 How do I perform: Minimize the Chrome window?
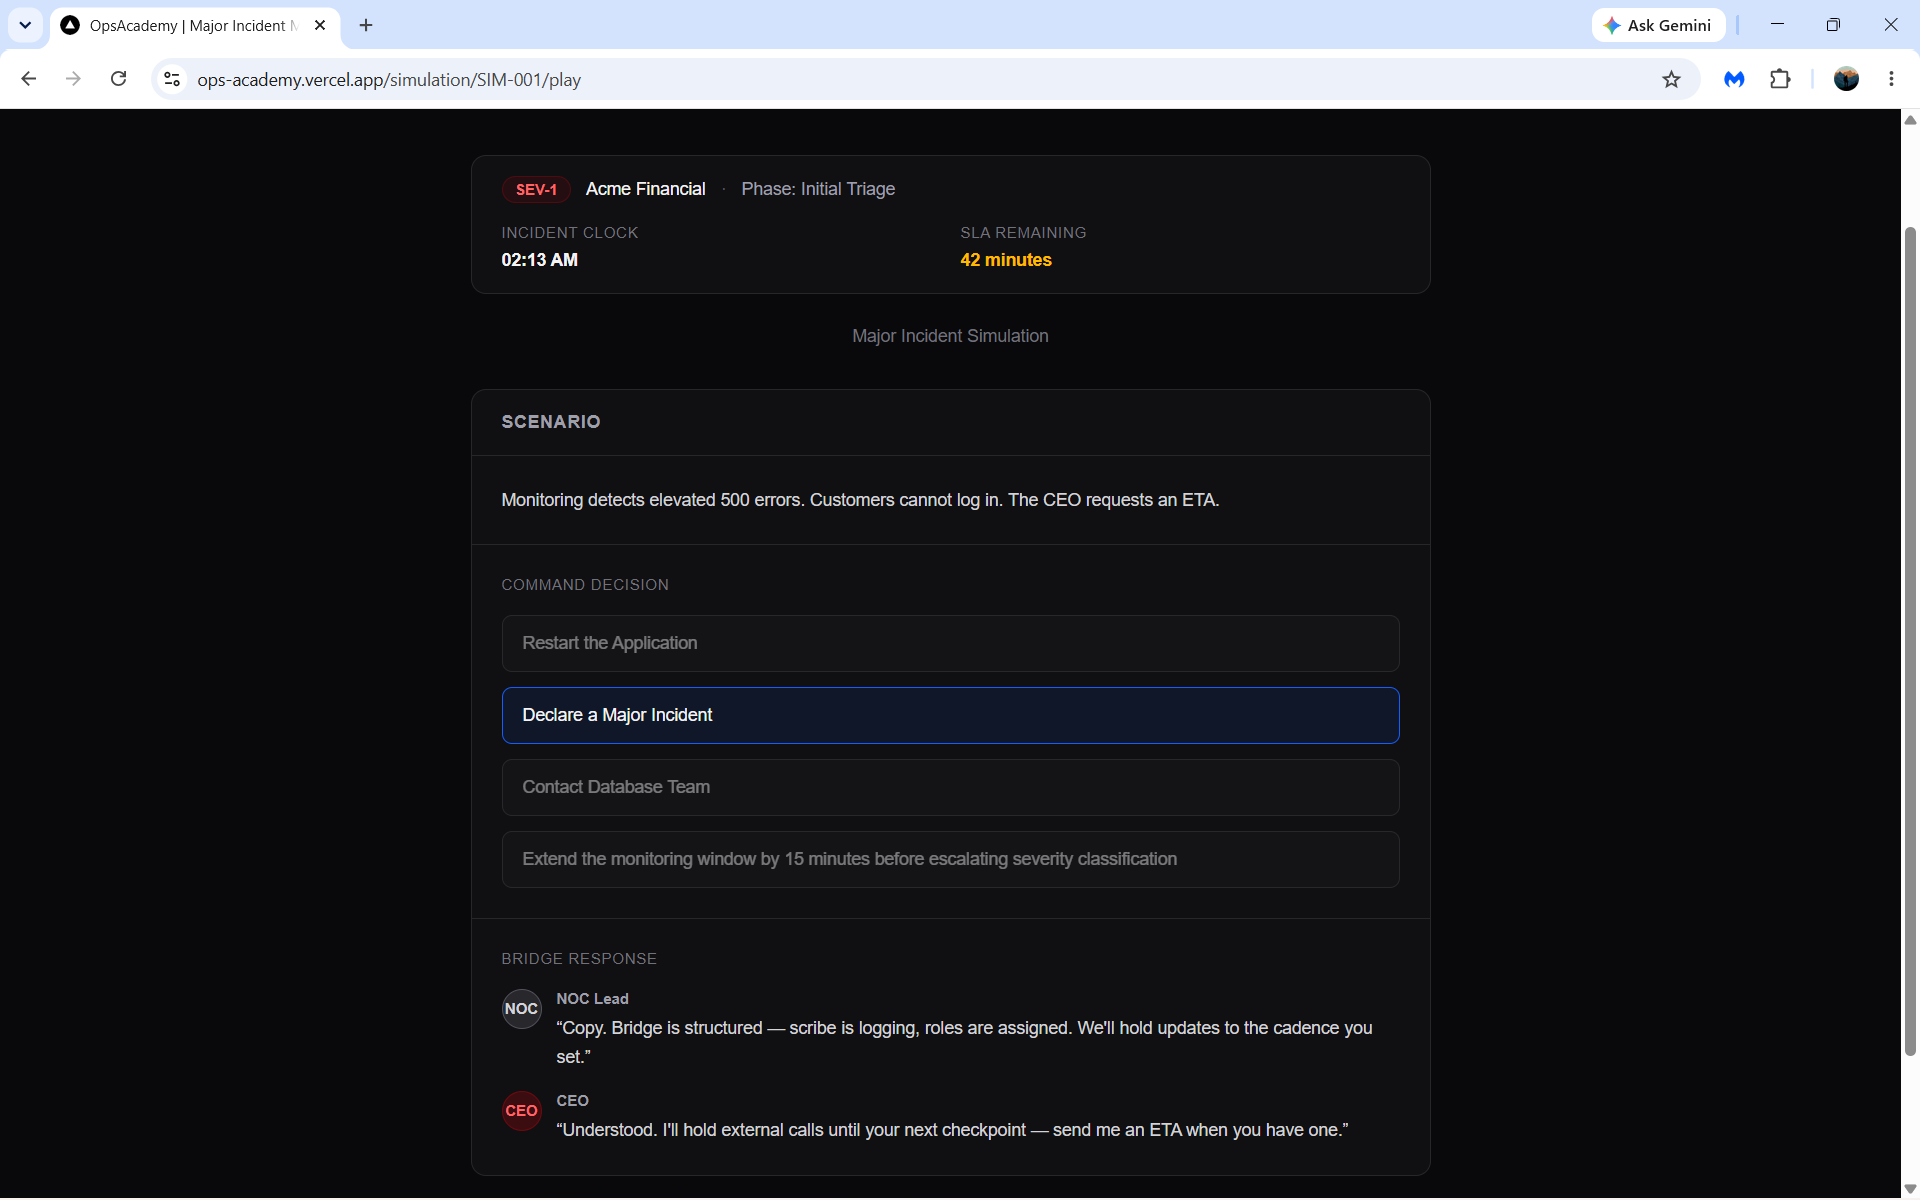(x=1777, y=25)
